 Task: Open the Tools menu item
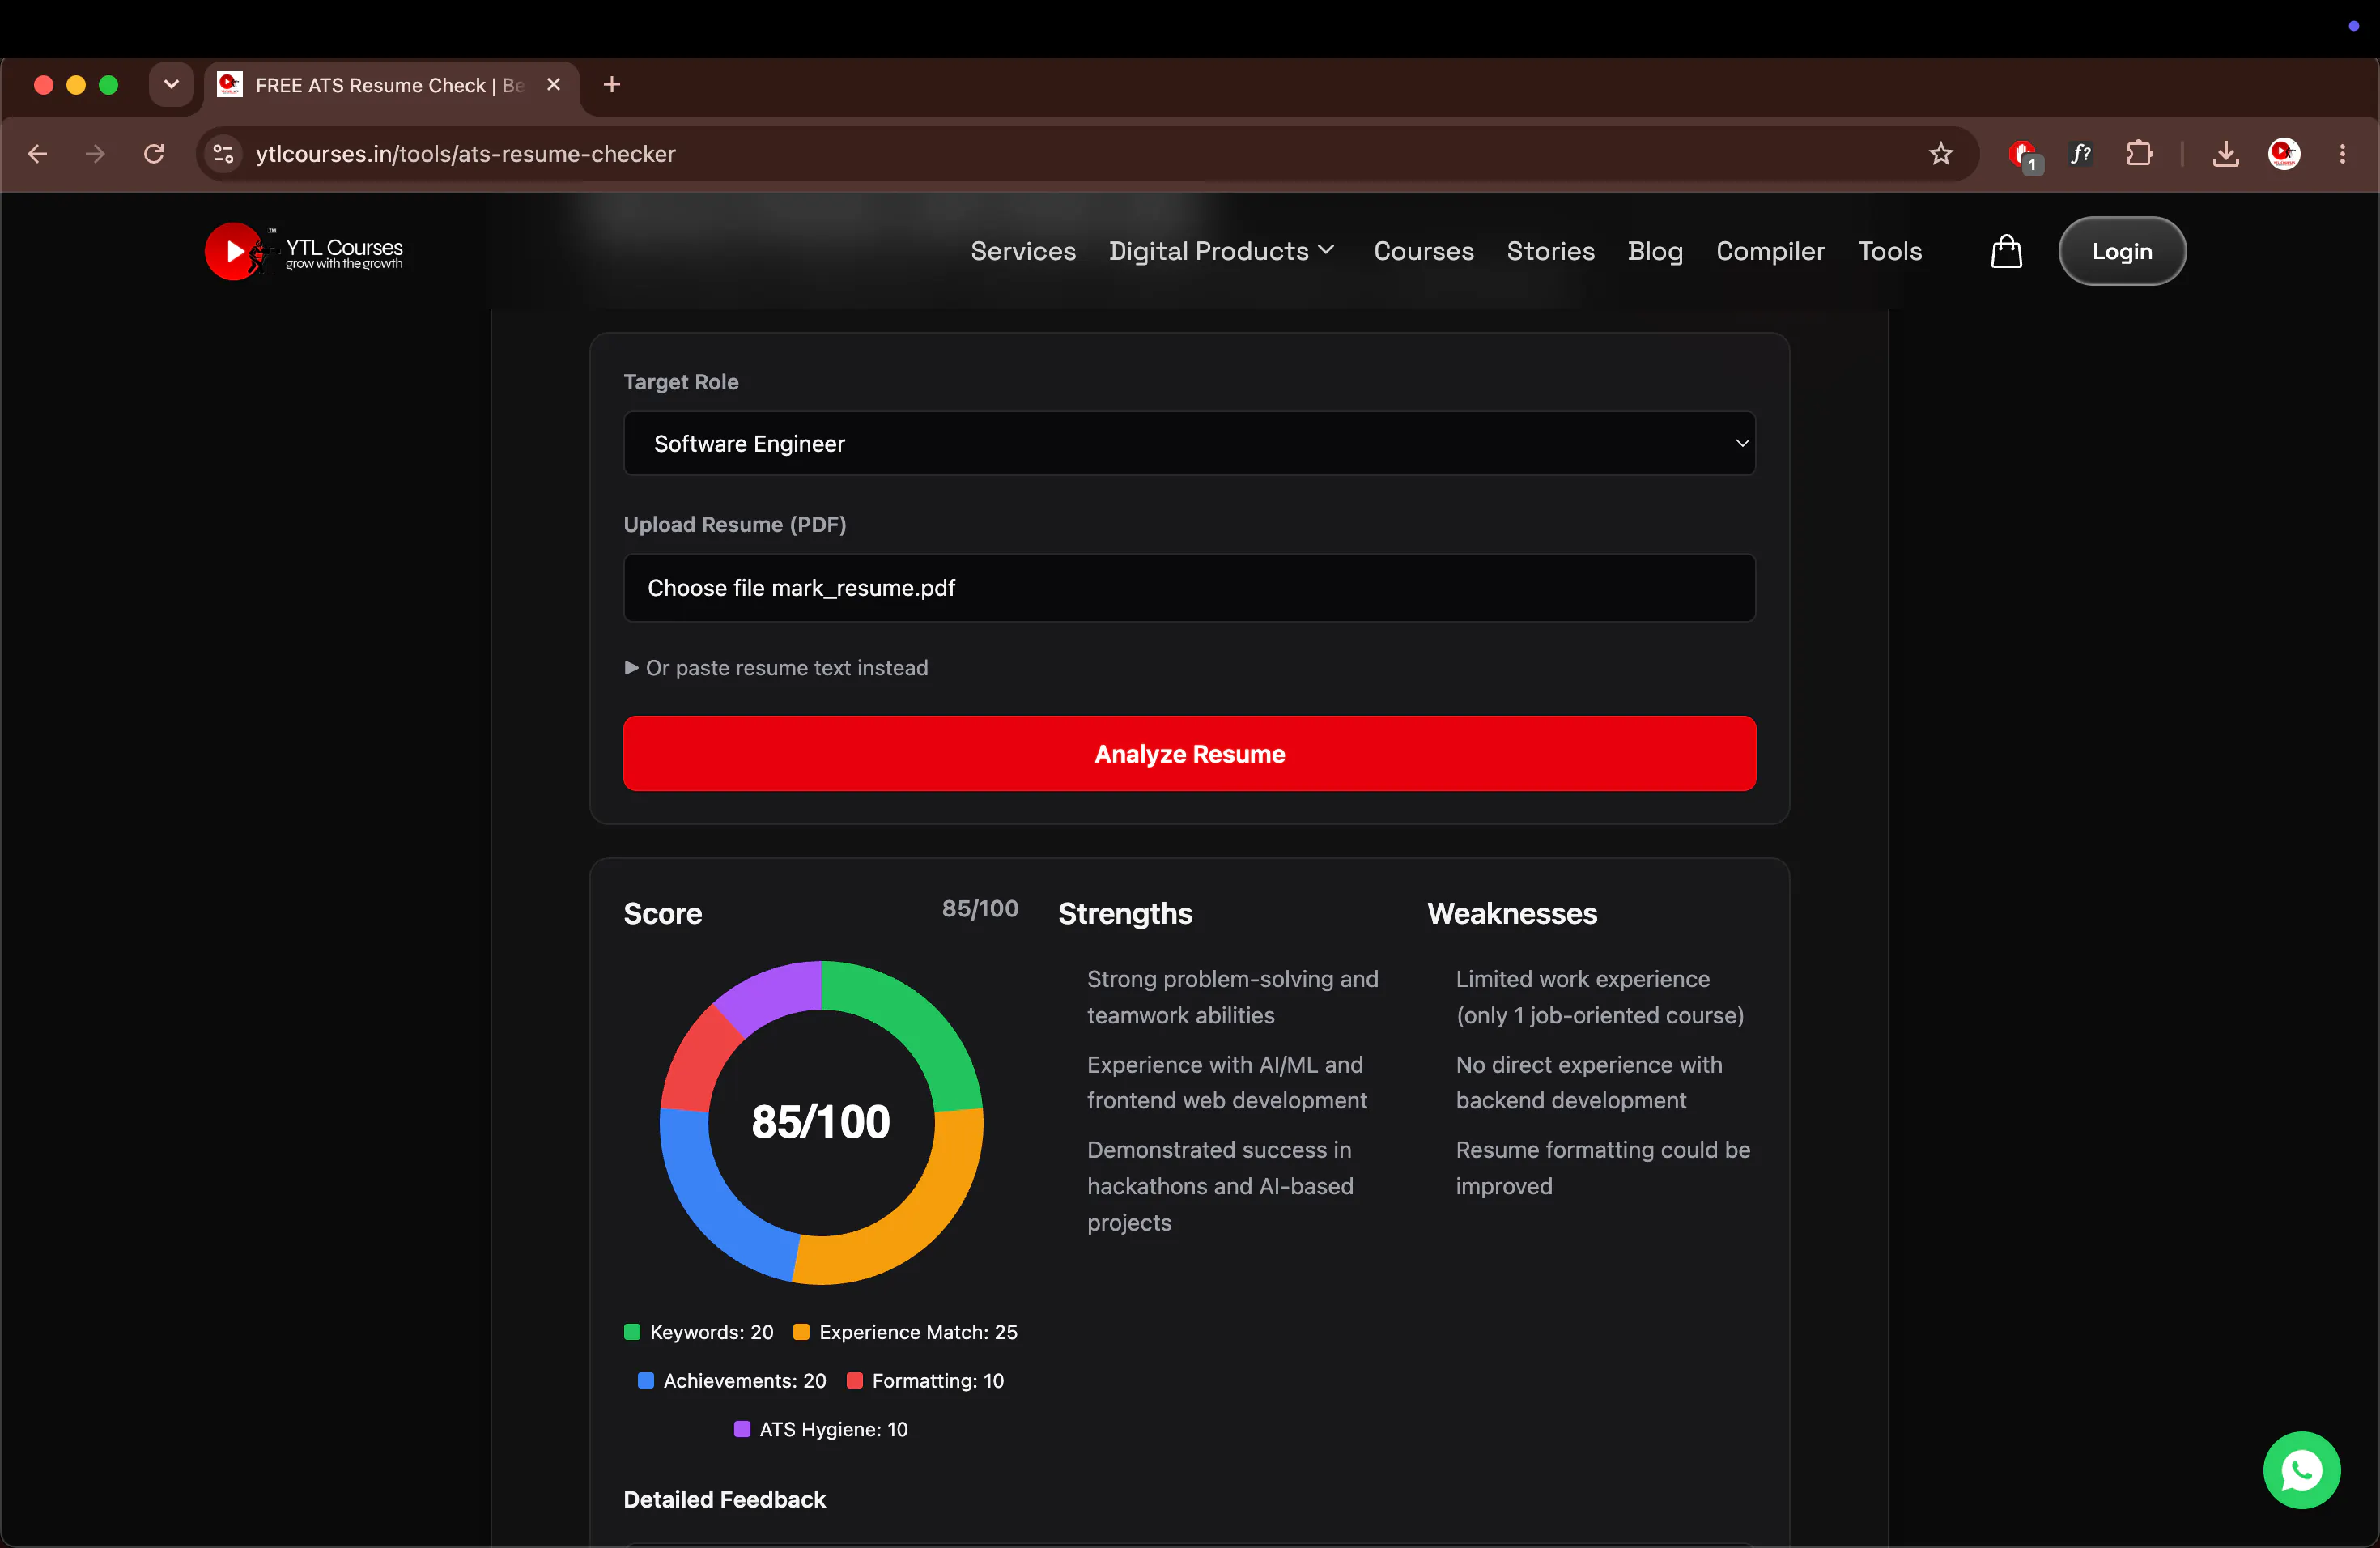1889,251
